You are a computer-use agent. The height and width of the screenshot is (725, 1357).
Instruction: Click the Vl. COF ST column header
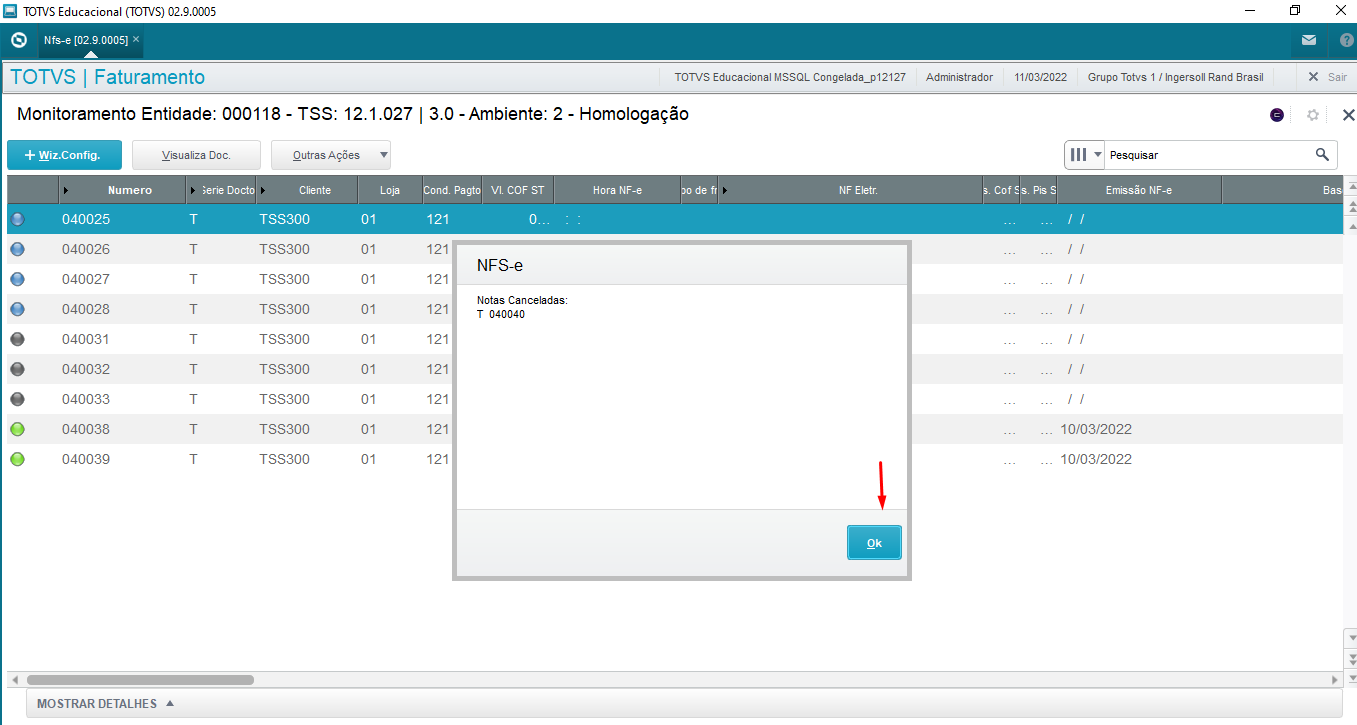coord(518,190)
